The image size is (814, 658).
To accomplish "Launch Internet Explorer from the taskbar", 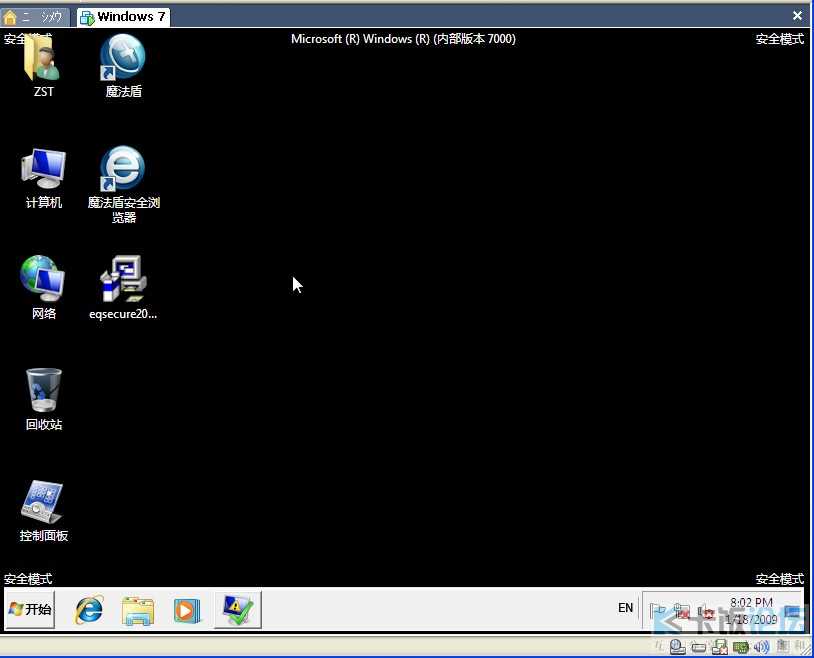I will point(89,609).
